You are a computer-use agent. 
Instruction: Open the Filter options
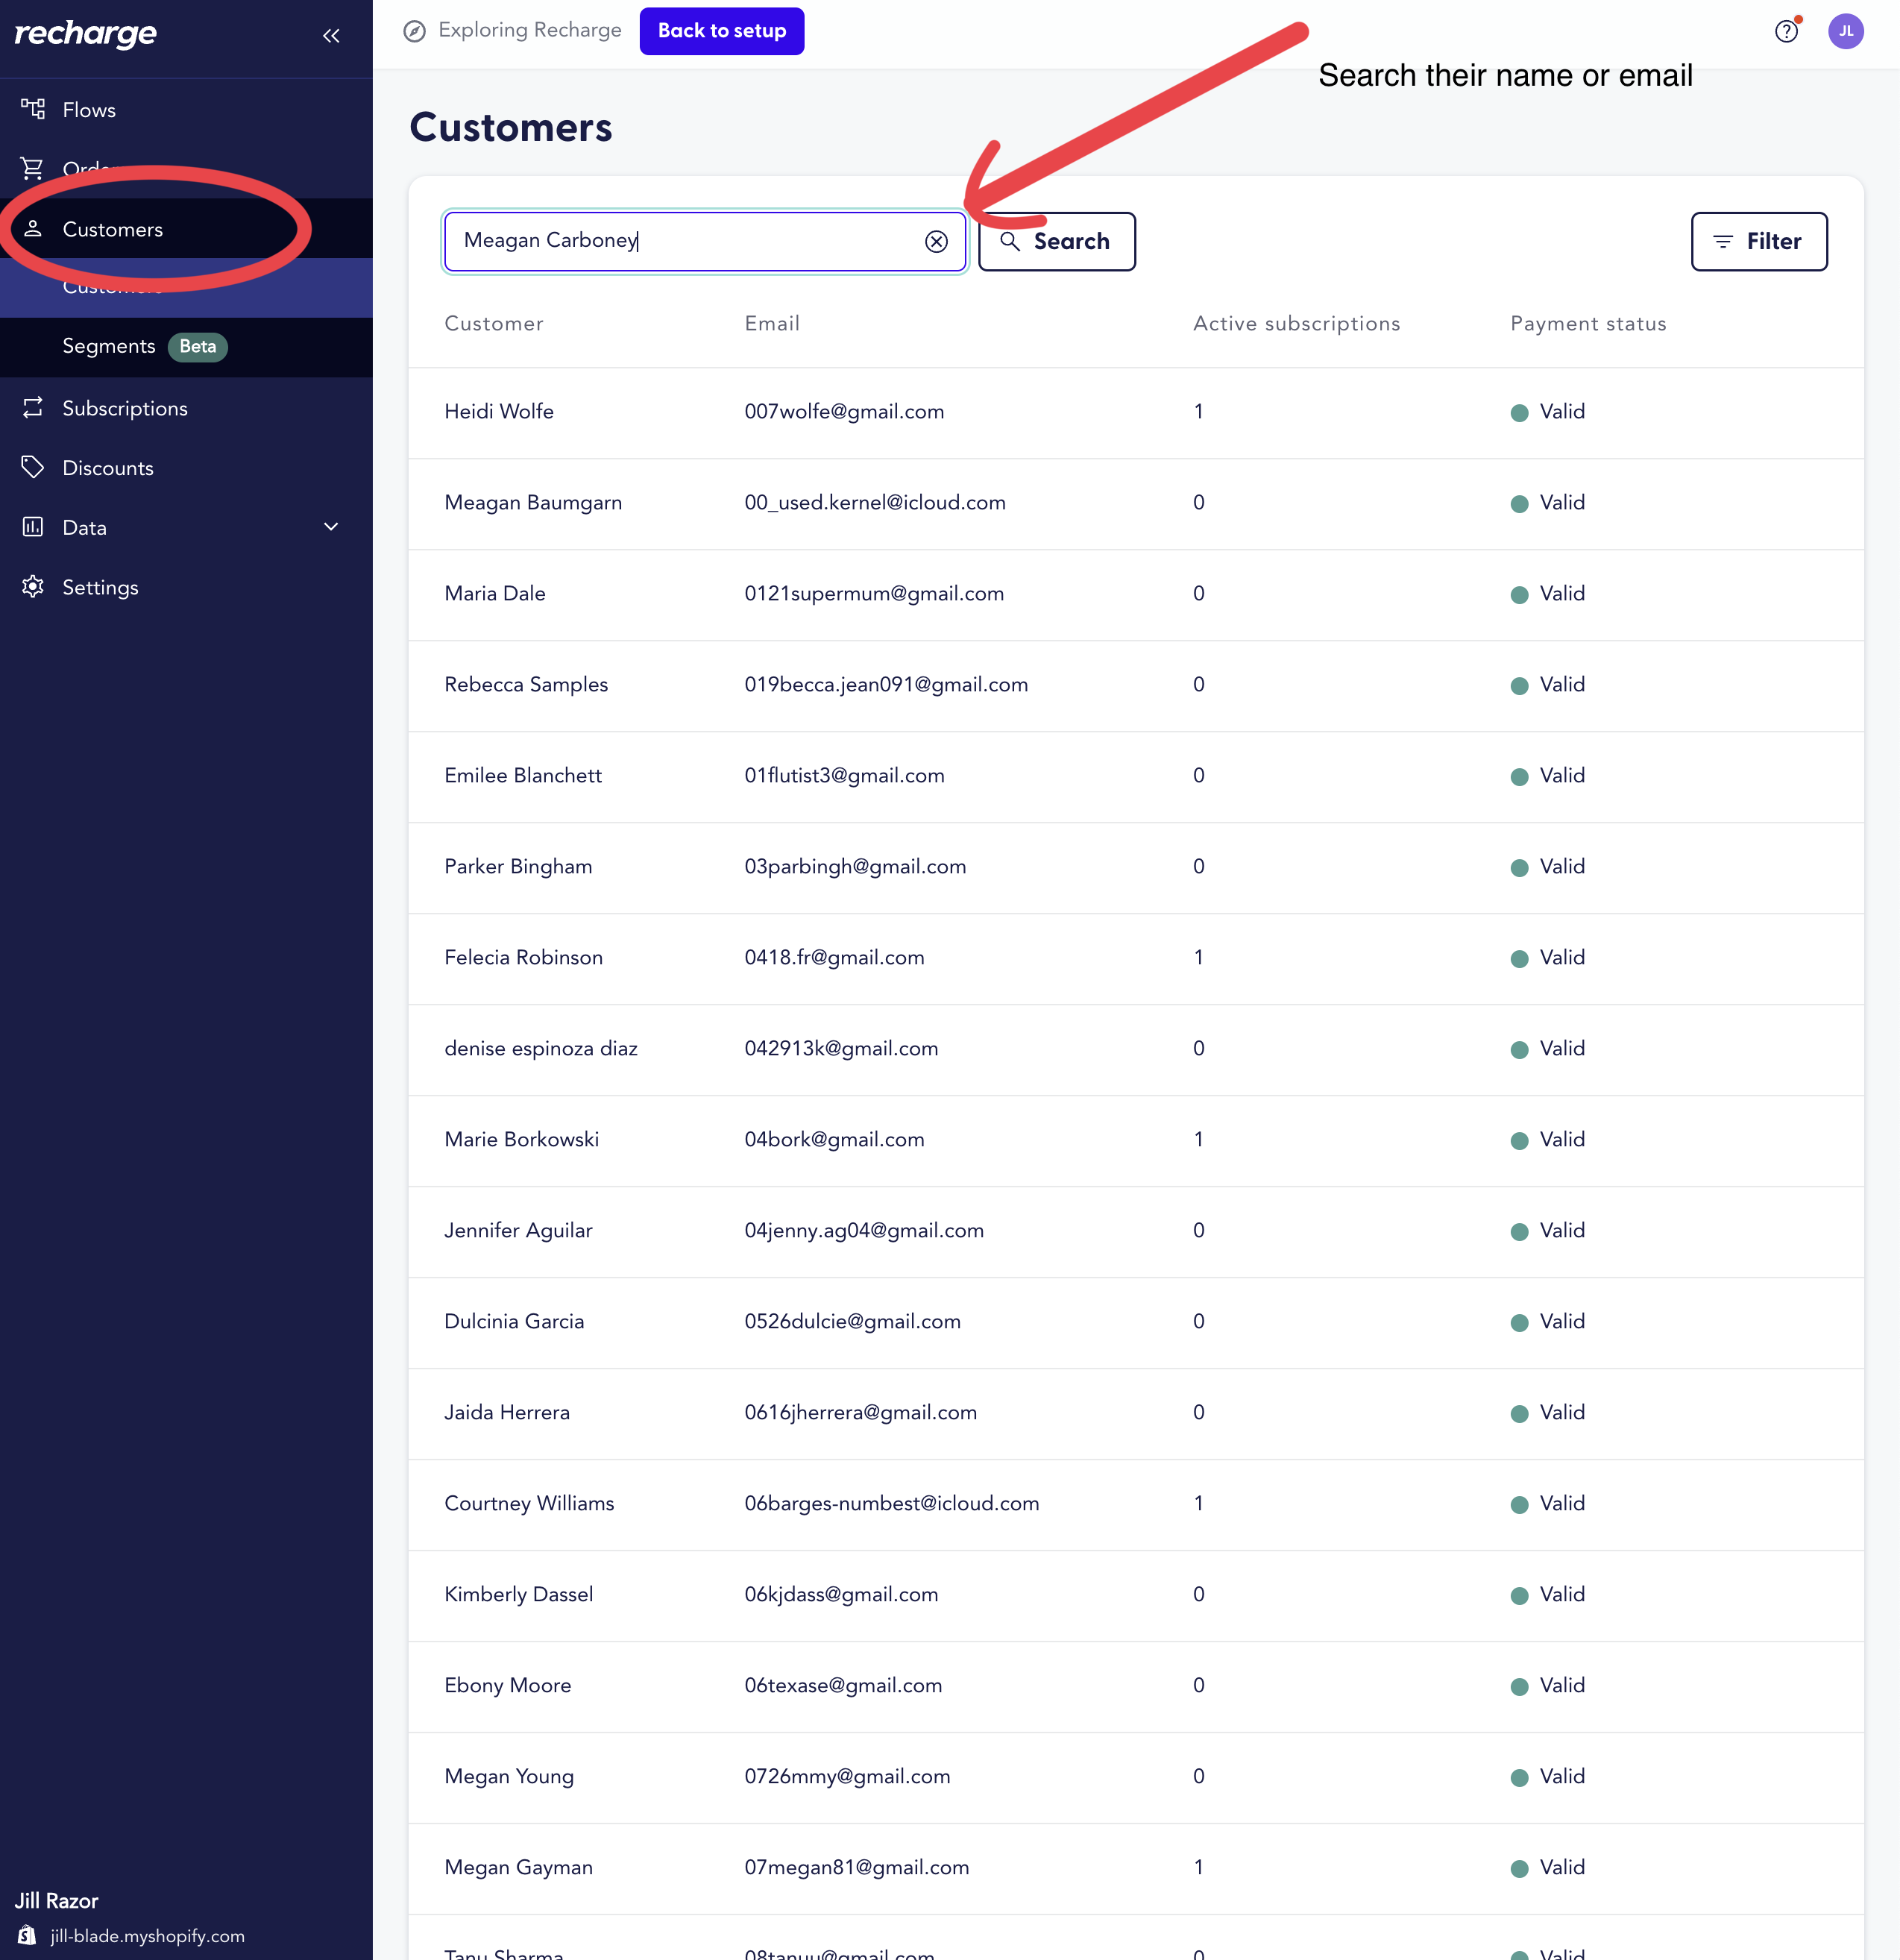[x=1759, y=241]
